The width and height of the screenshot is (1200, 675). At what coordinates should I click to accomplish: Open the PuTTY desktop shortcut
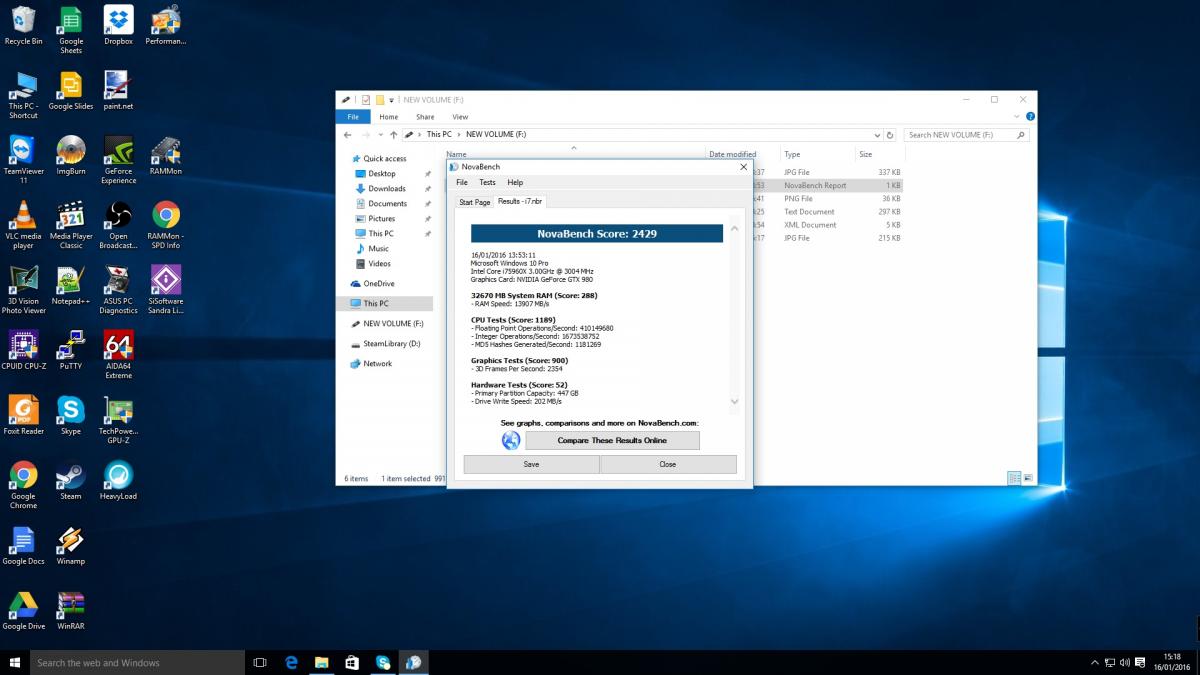pyautogui.click(x=71, y=352)
